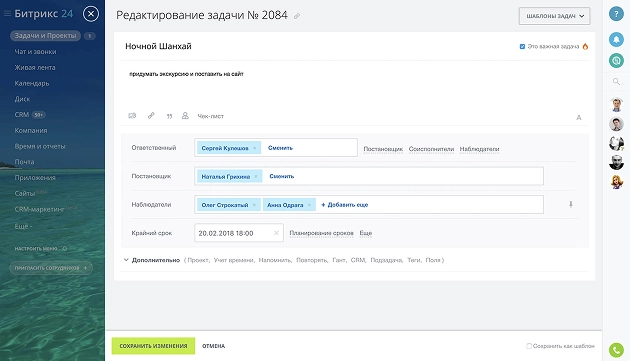
Task: Click the search magnifier in the right sidebar
Action: (x=616, y=82)
